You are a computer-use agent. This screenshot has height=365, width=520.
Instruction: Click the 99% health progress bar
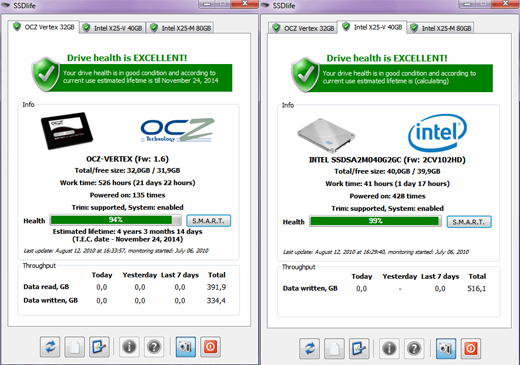(375, 221)
